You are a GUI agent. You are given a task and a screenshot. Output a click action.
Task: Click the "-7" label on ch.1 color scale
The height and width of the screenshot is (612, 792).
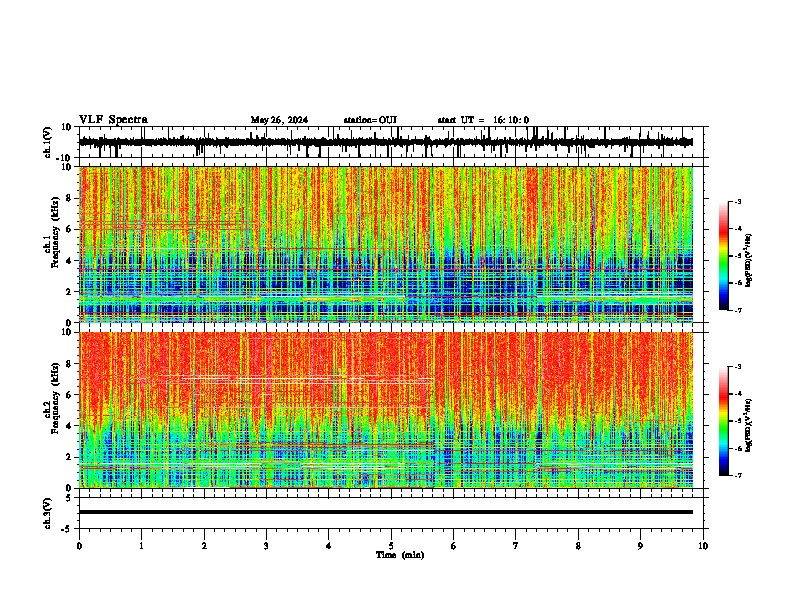tap(738, 310)
